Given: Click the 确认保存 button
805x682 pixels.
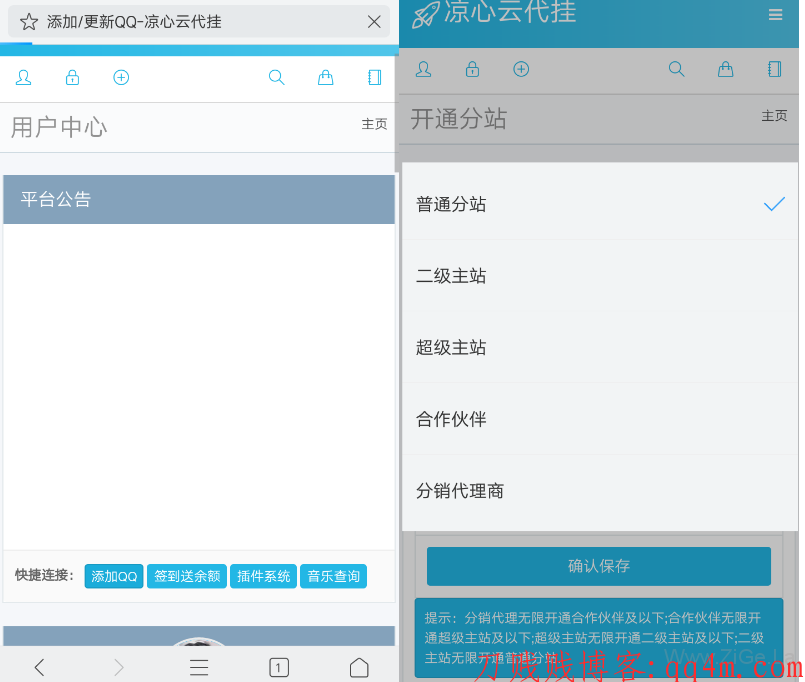Looking at the screenshot, I should [599, 566].
